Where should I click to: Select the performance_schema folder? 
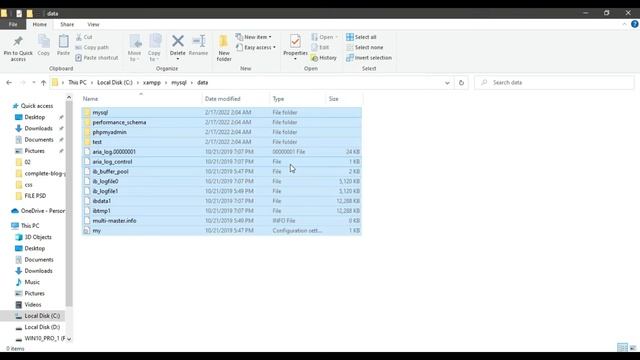[222, 122]
